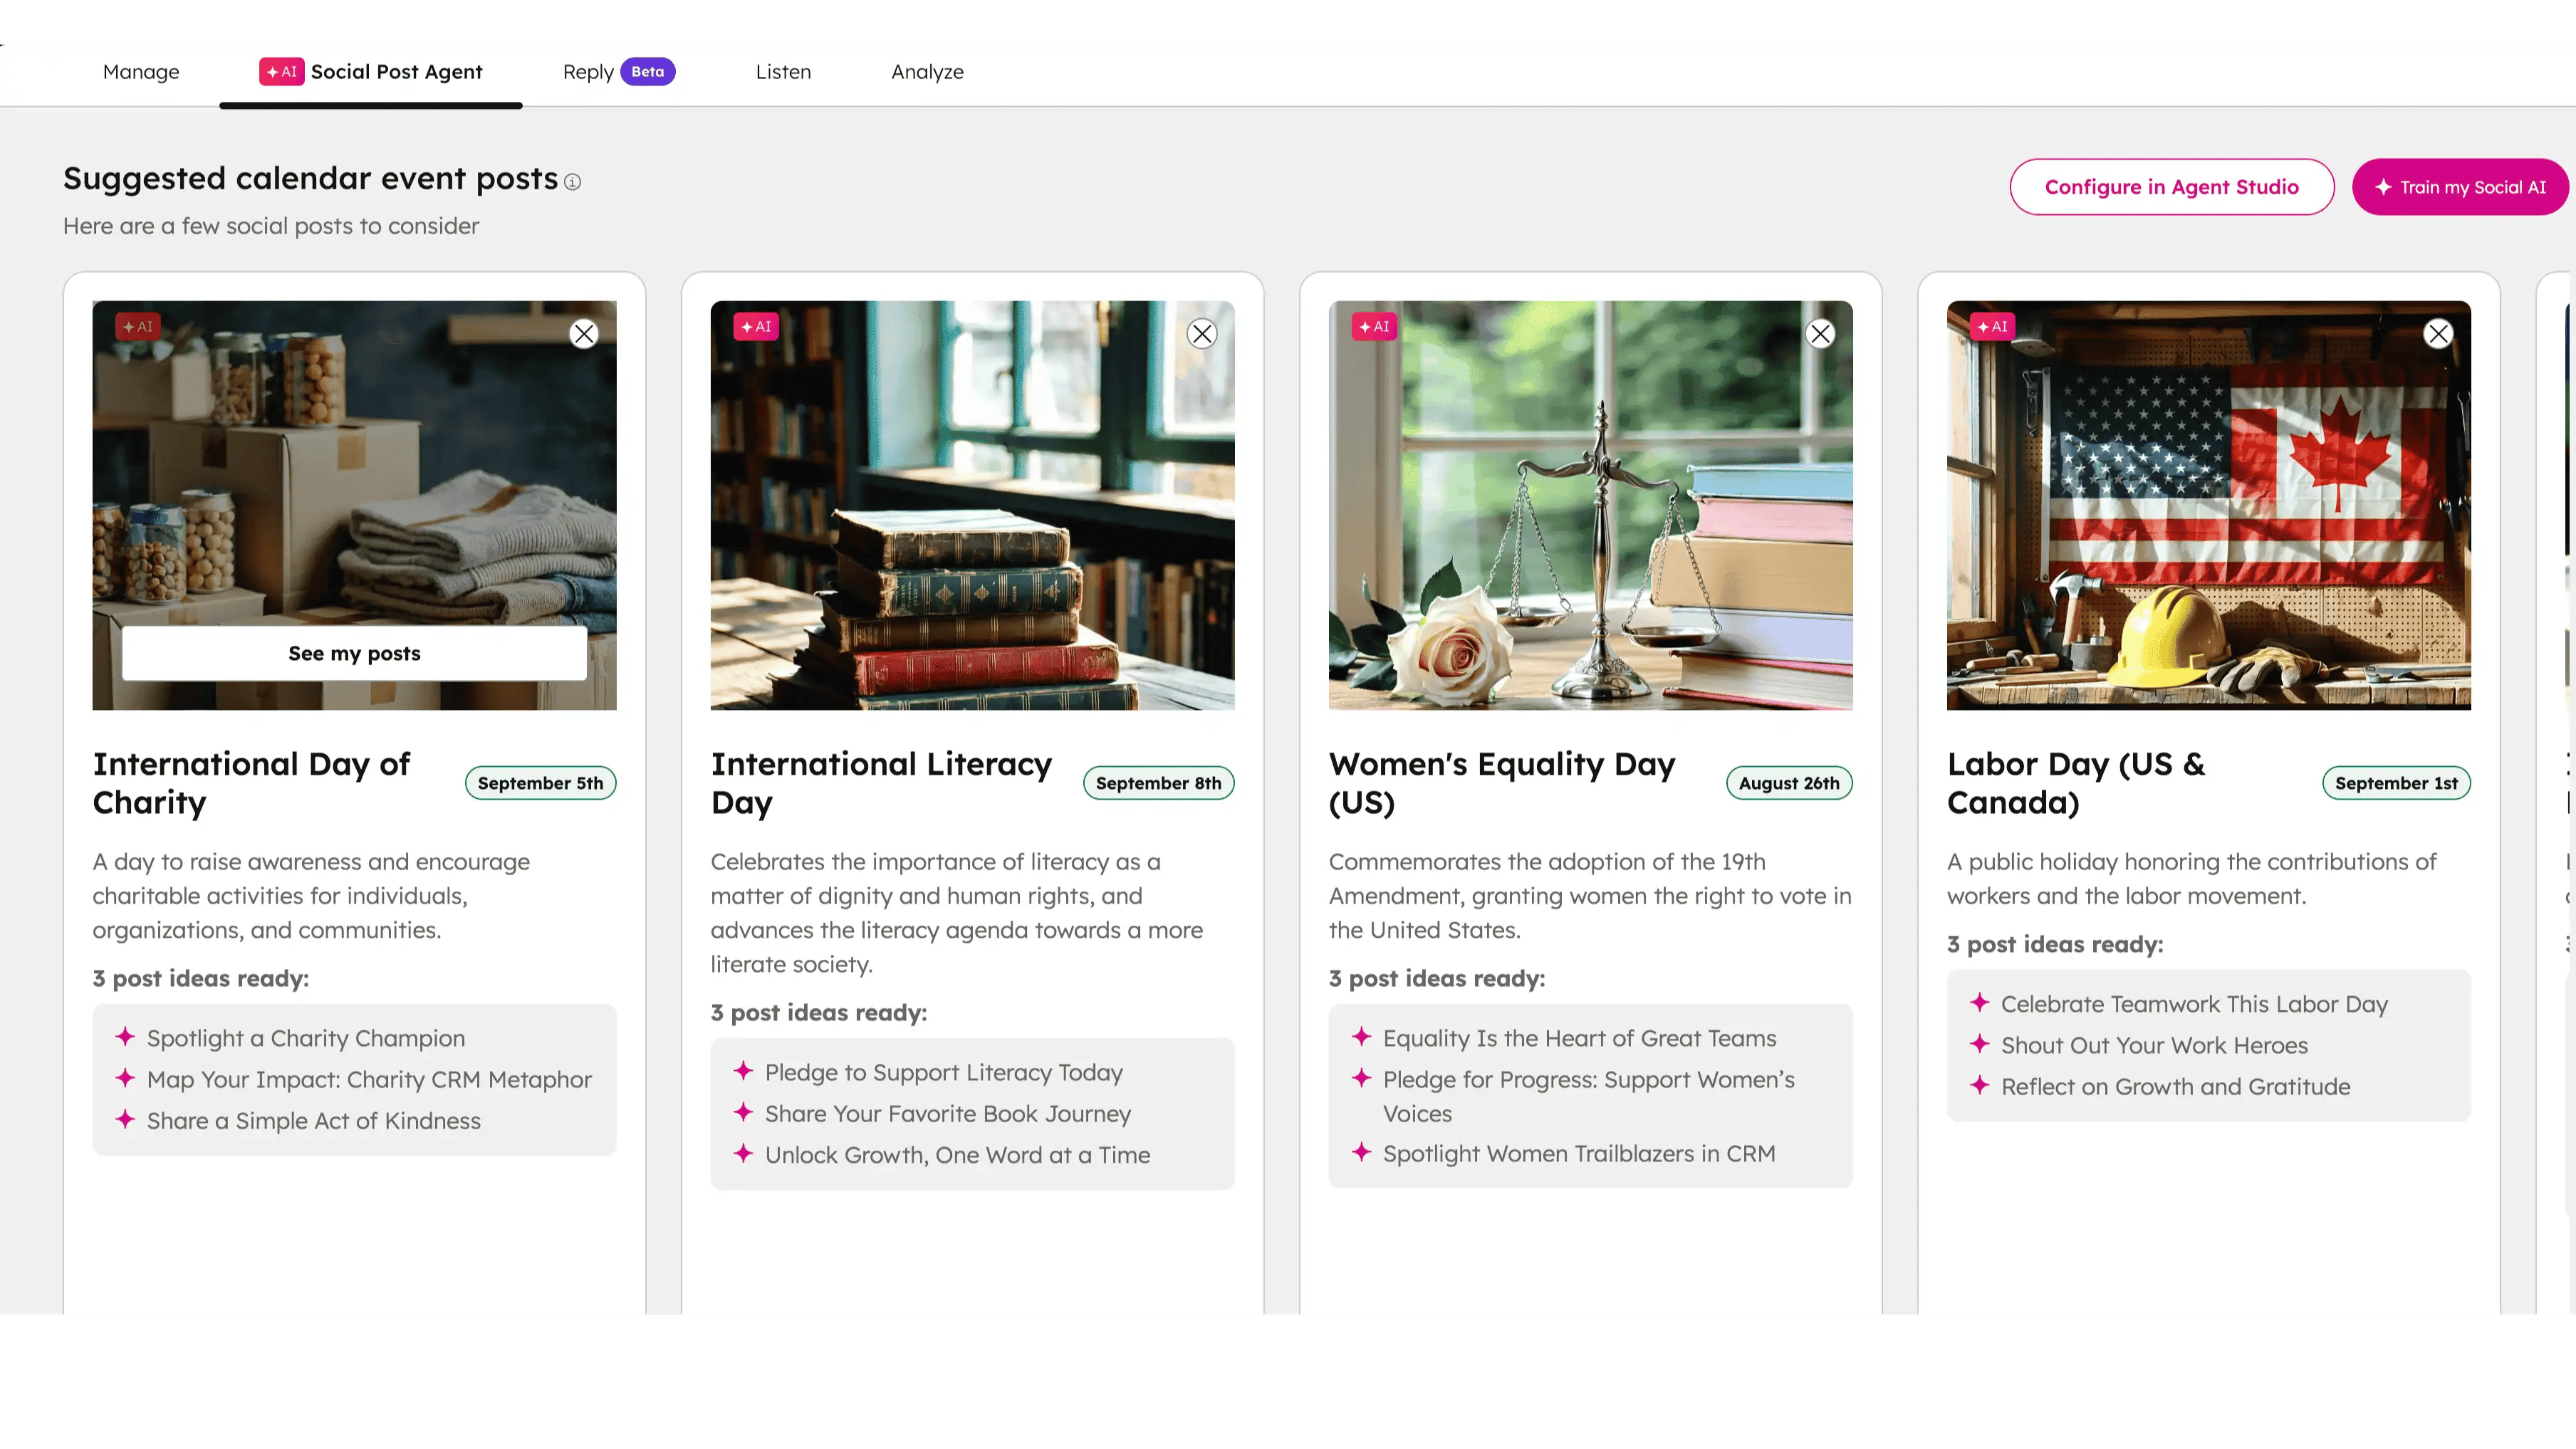
Task: Select Share Your Favorite Book Journey idea
Action: tap(947, 1113)
